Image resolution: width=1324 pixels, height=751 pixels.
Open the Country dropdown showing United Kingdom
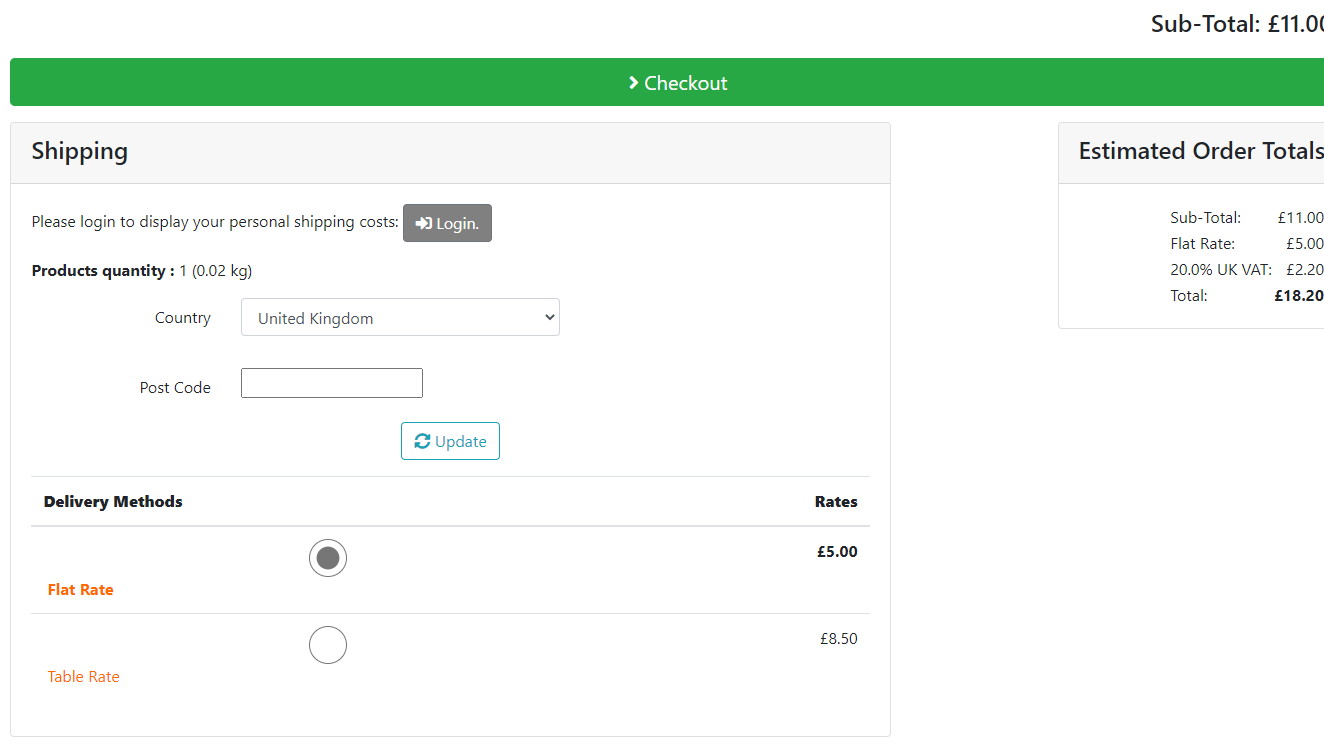pos(400,317)
